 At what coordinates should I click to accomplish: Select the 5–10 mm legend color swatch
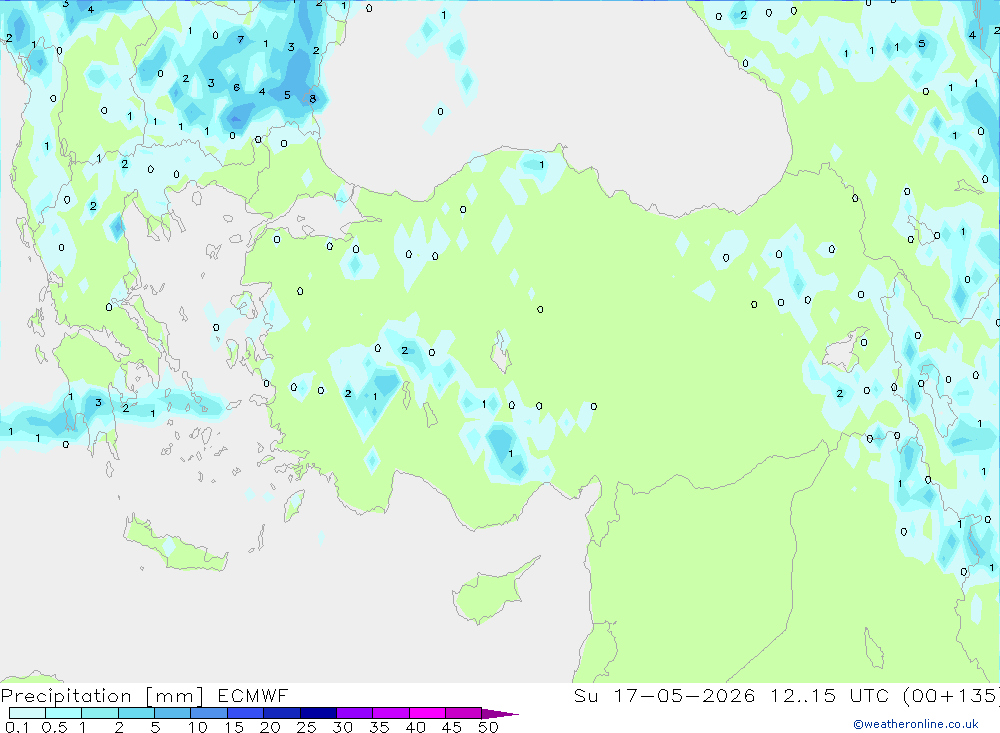(x=173, y=713)
